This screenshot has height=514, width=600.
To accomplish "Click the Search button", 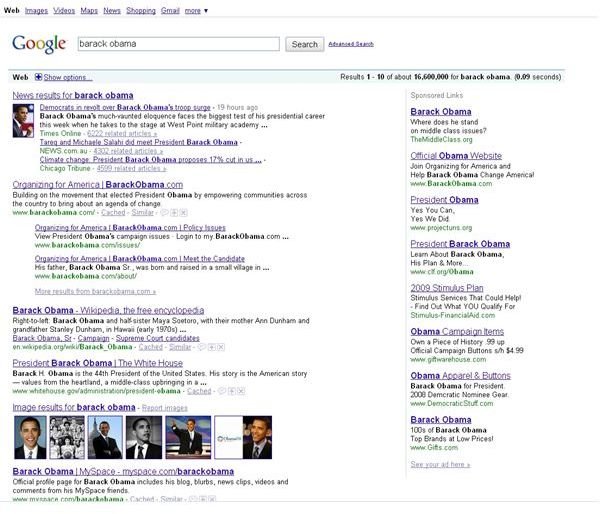I will tap(305, 44).
